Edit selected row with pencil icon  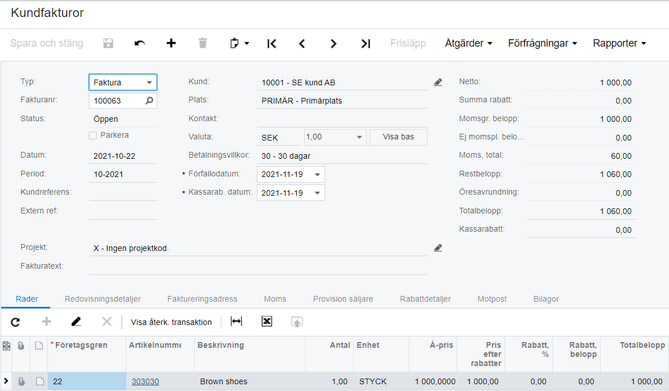[76, 321]
